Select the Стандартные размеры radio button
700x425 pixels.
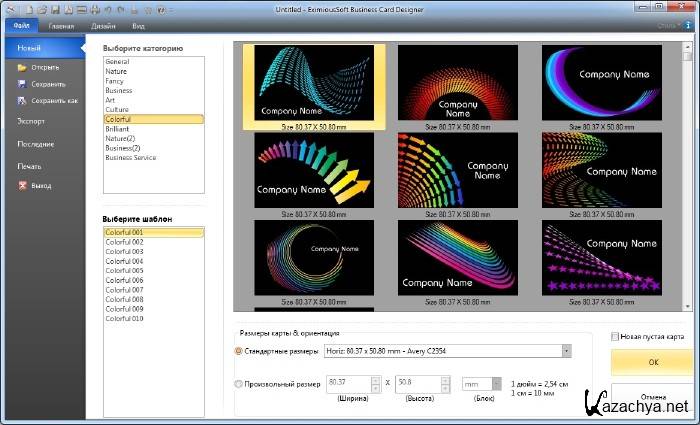click(x=238, y=351)
